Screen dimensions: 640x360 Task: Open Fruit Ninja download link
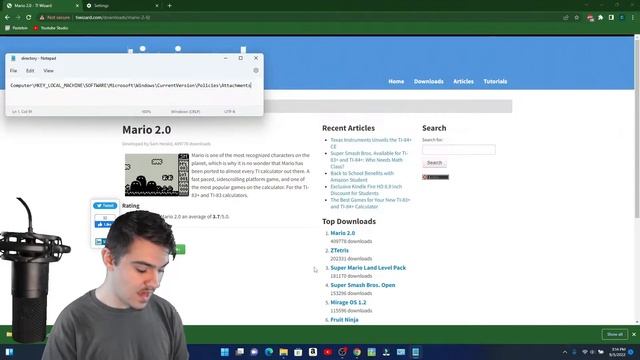click(x=344, y=320)
